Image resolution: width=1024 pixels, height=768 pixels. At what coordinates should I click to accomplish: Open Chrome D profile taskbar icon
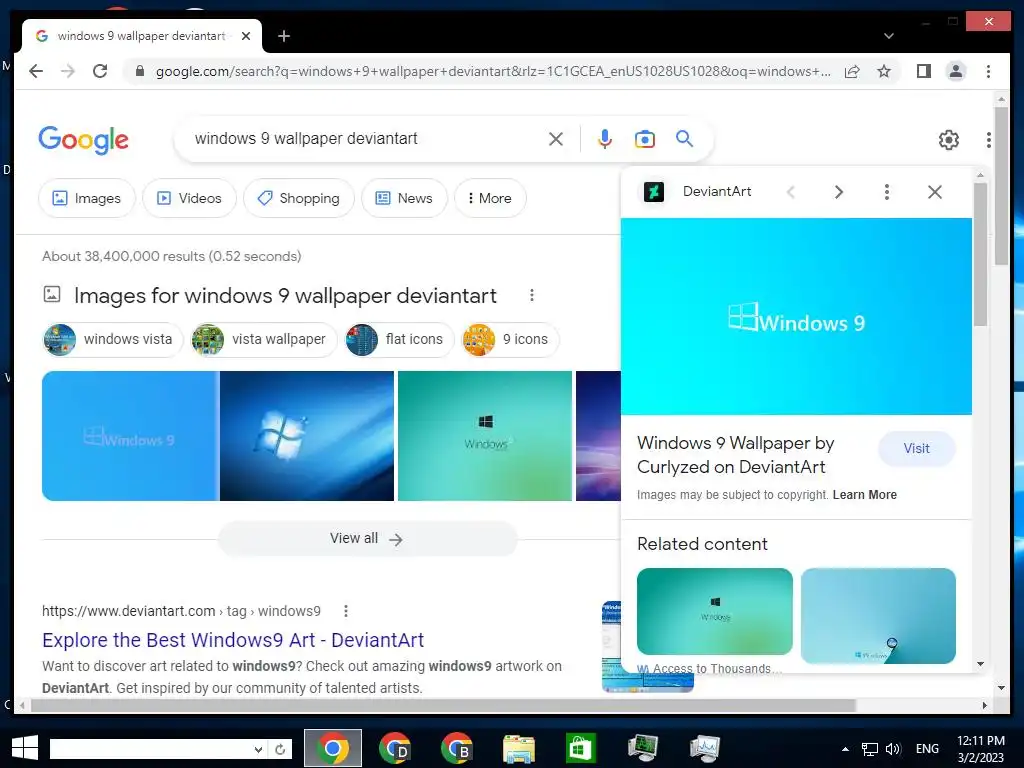394,748
